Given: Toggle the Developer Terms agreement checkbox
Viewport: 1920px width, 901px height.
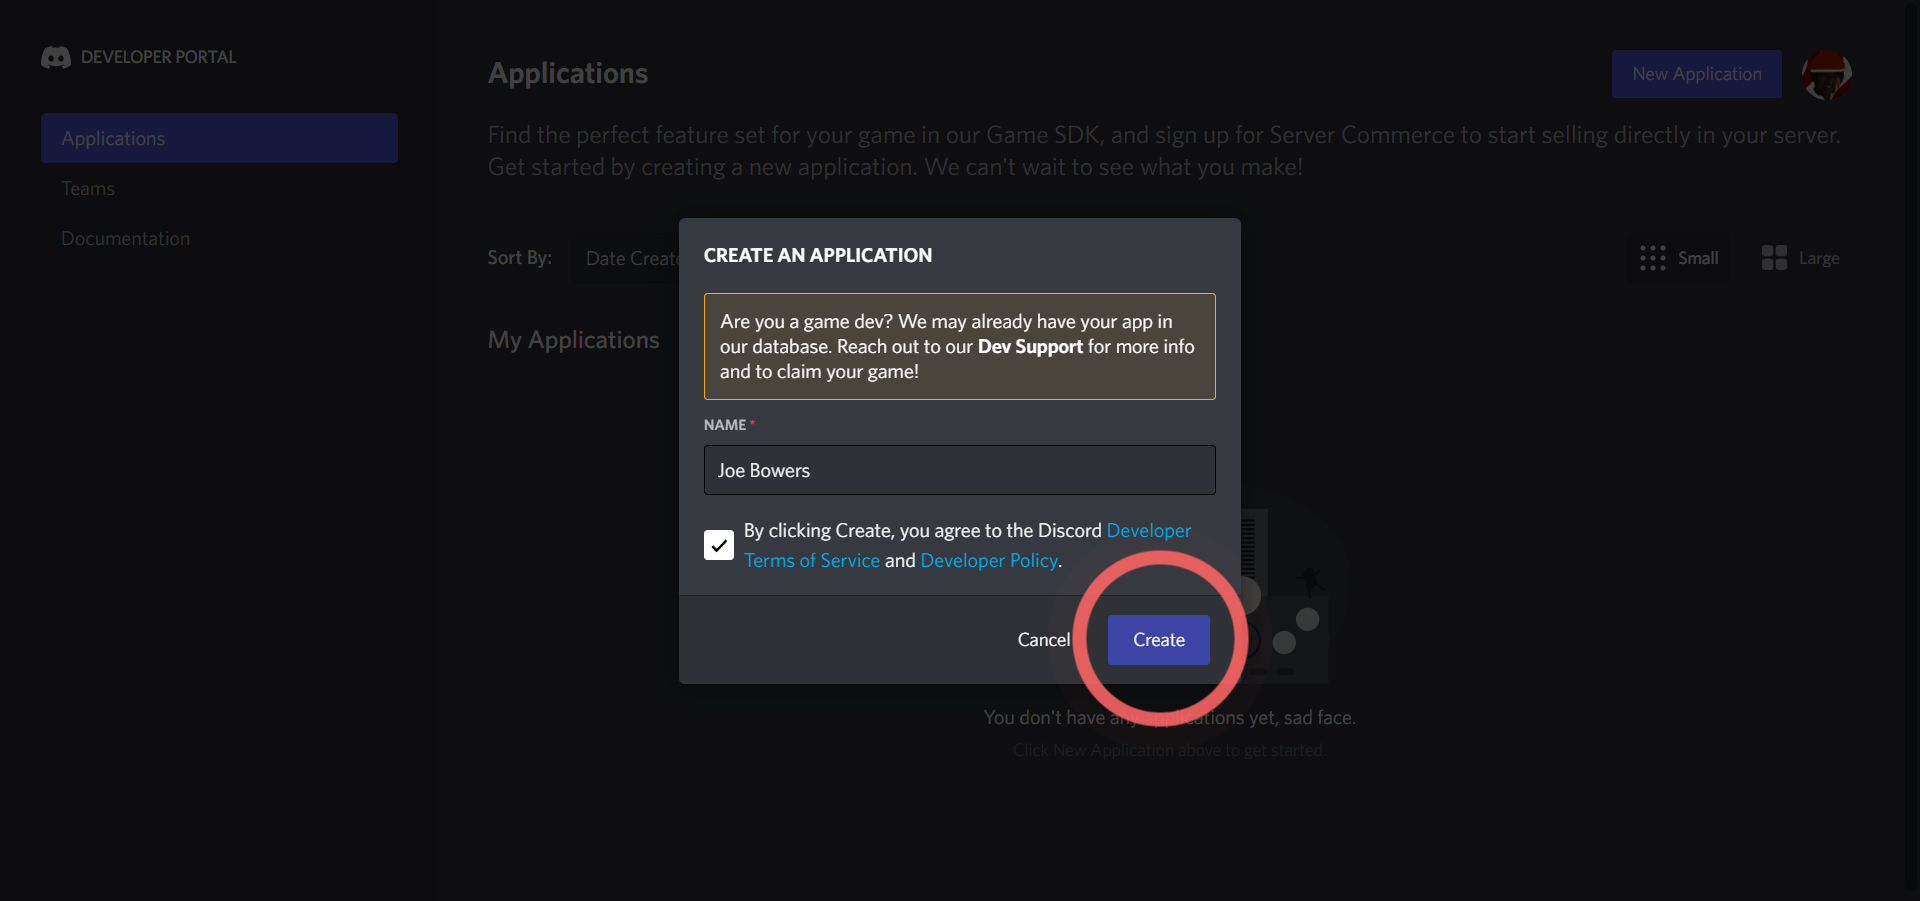Looking at the screenshot, I should pos(718,545).
